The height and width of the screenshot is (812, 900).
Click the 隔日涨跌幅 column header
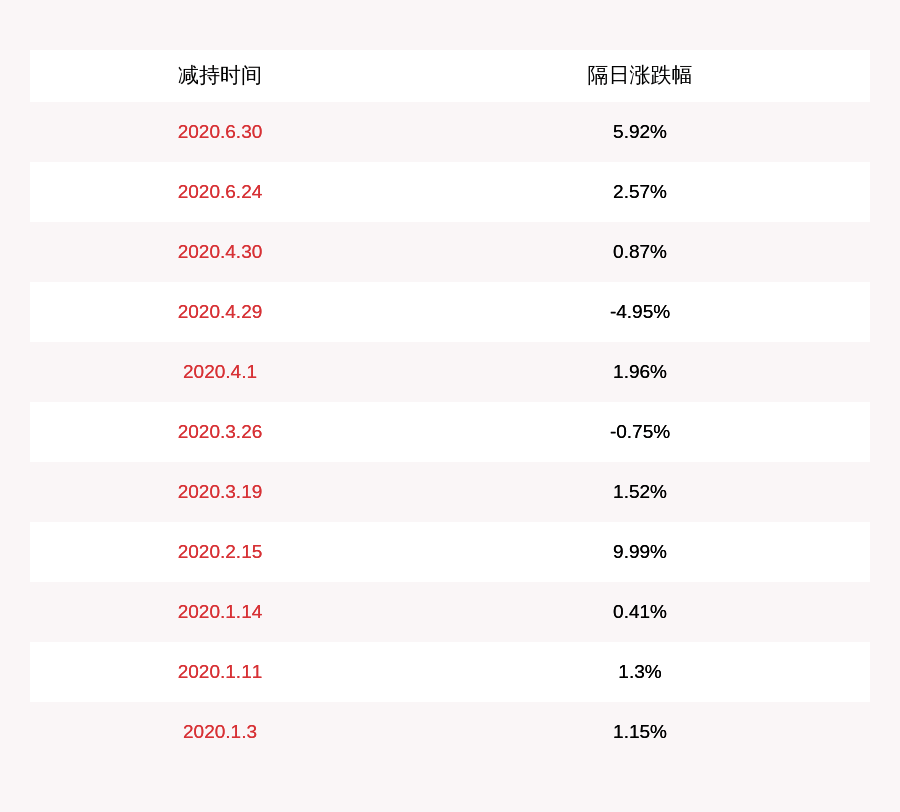click(640, 76)
